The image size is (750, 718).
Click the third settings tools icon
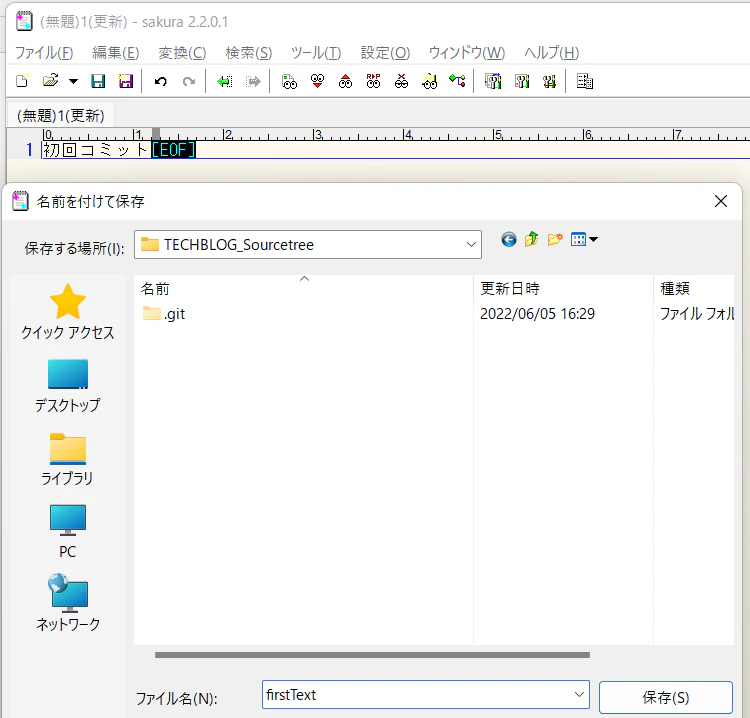549,81
